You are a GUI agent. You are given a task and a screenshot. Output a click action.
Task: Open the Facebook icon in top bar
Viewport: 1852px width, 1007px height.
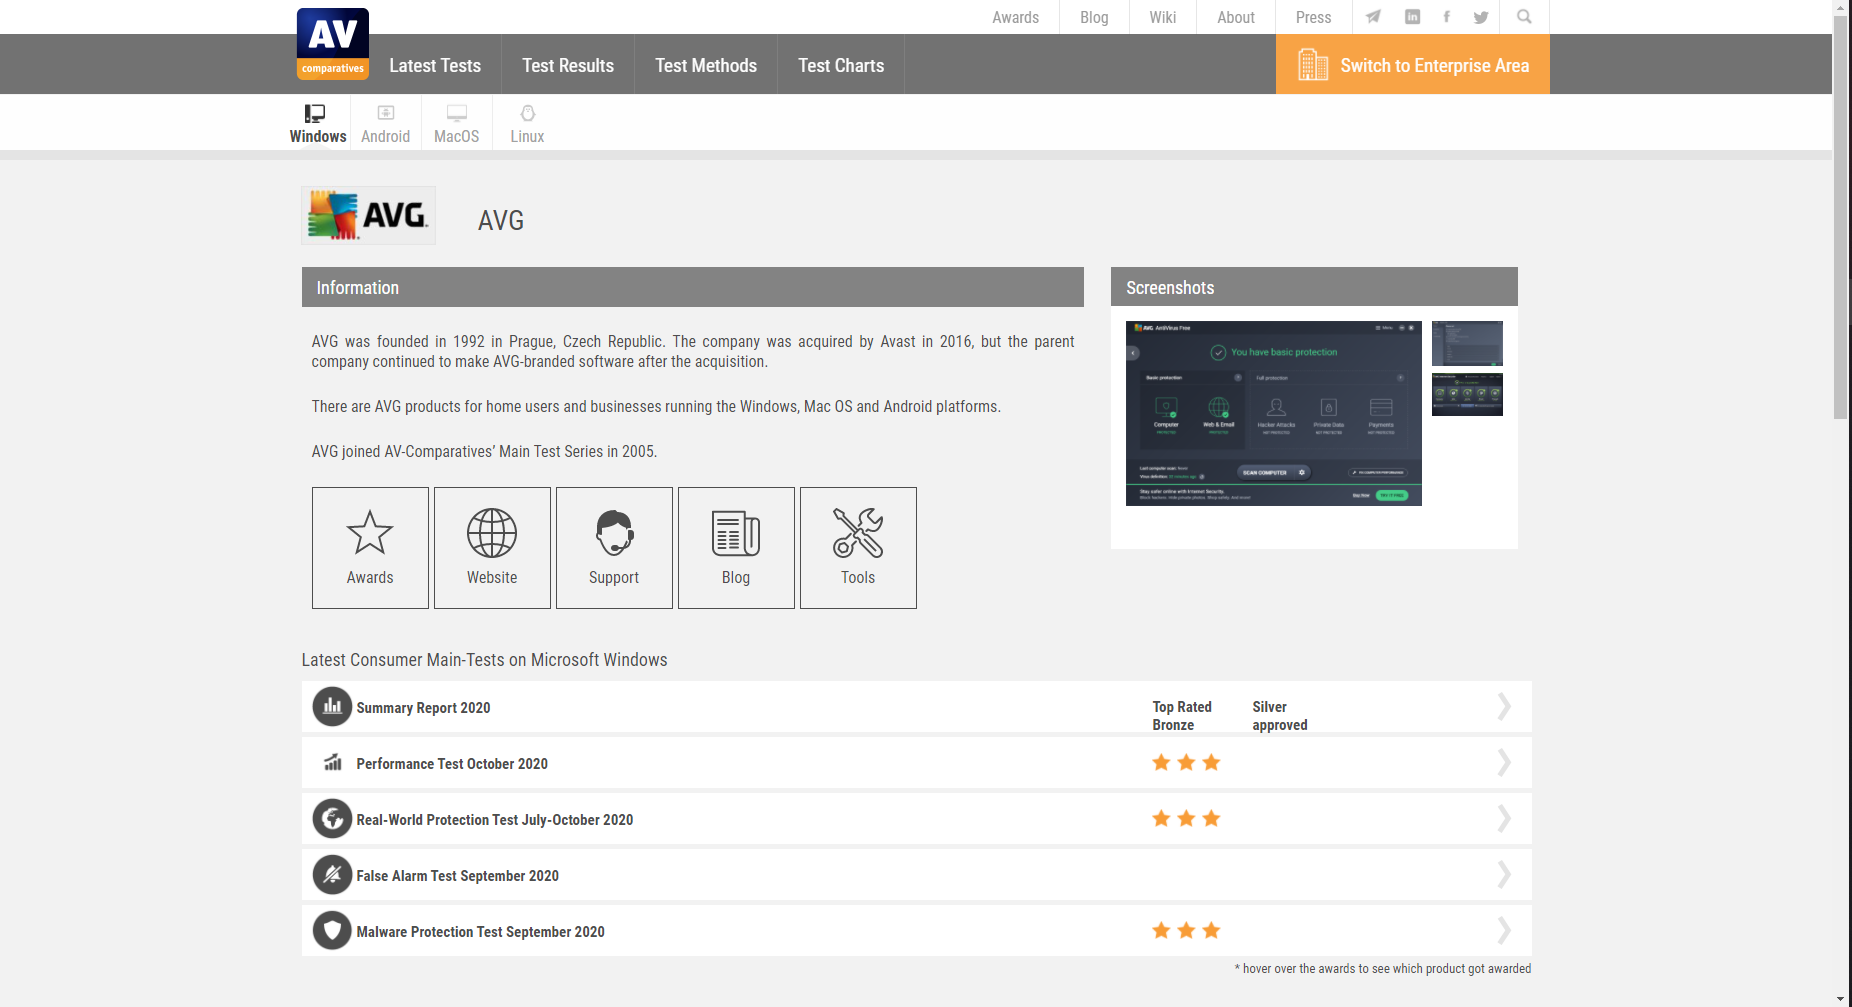(x=1446, y=17)
